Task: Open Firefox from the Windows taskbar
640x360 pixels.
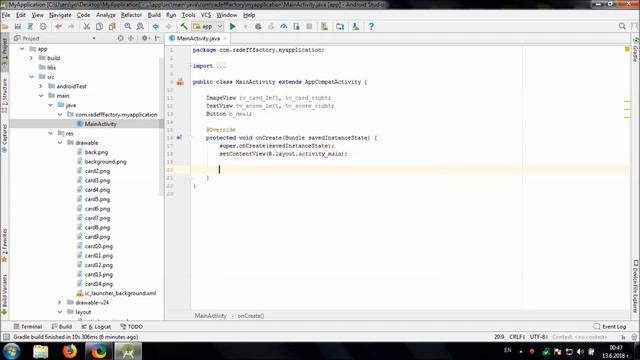Action: (70, 351)
